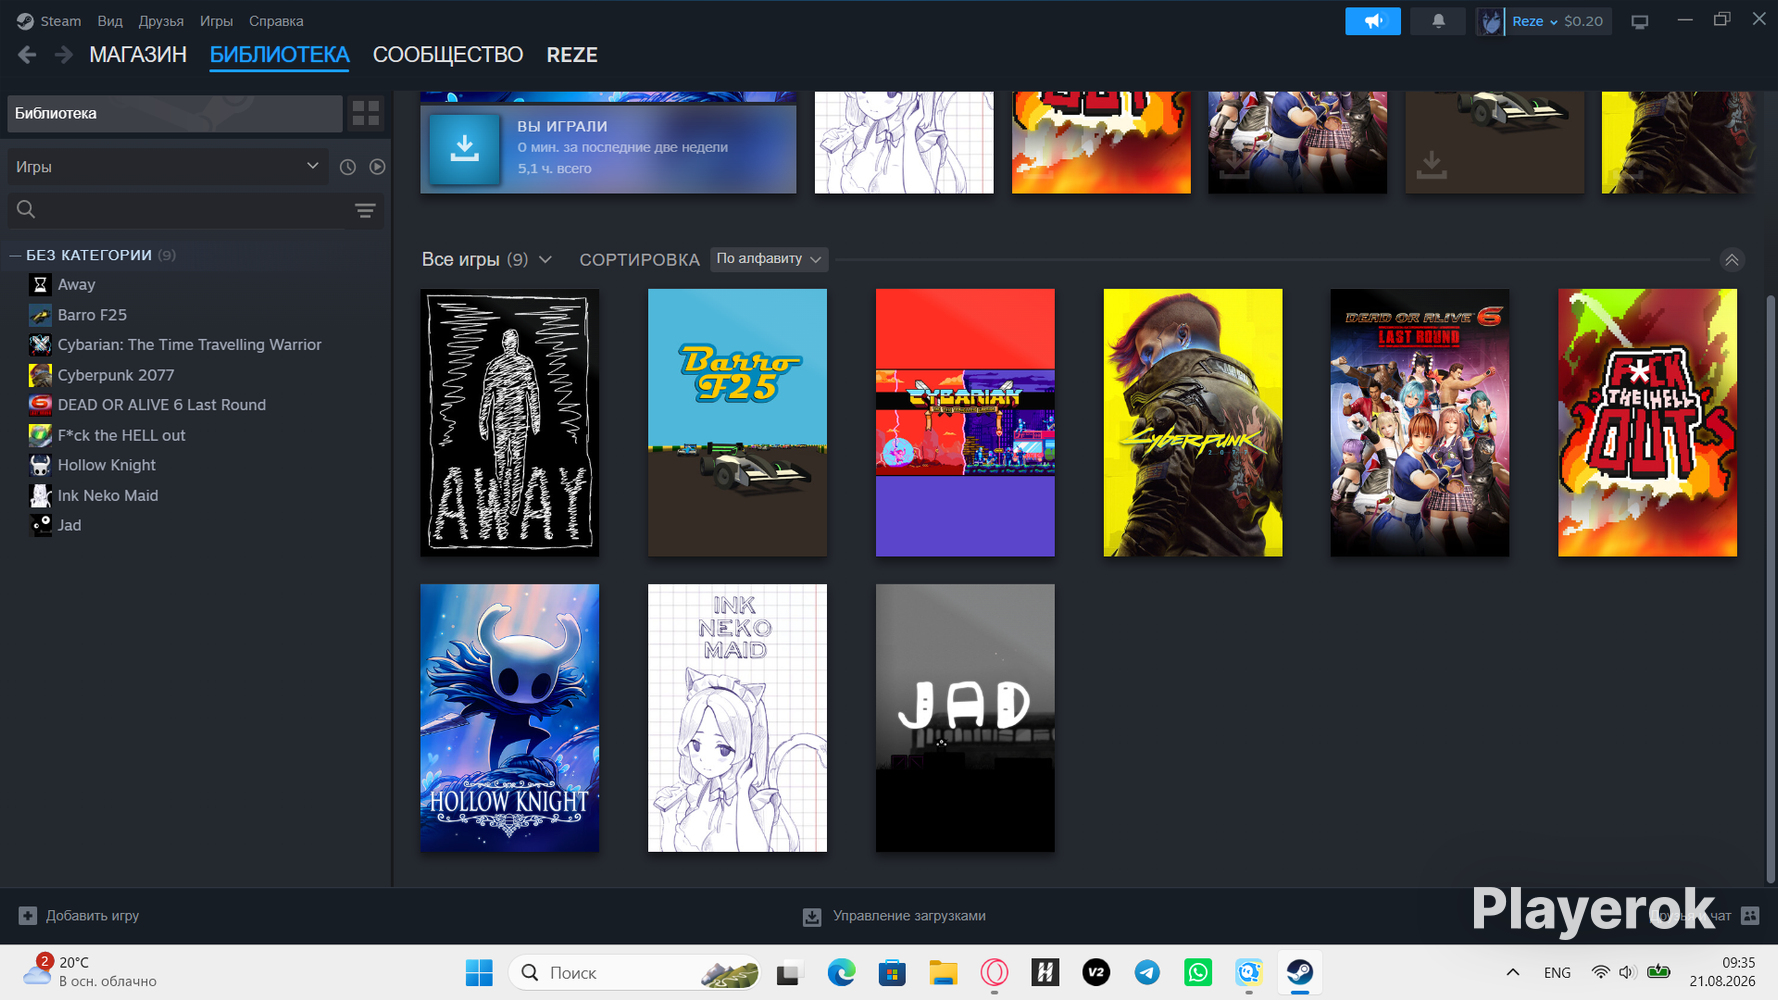Open the Игры menu in menu bar
The width and height of the screenshot is (1778, 1000).
pyautogui.click(x=216, y=21)
